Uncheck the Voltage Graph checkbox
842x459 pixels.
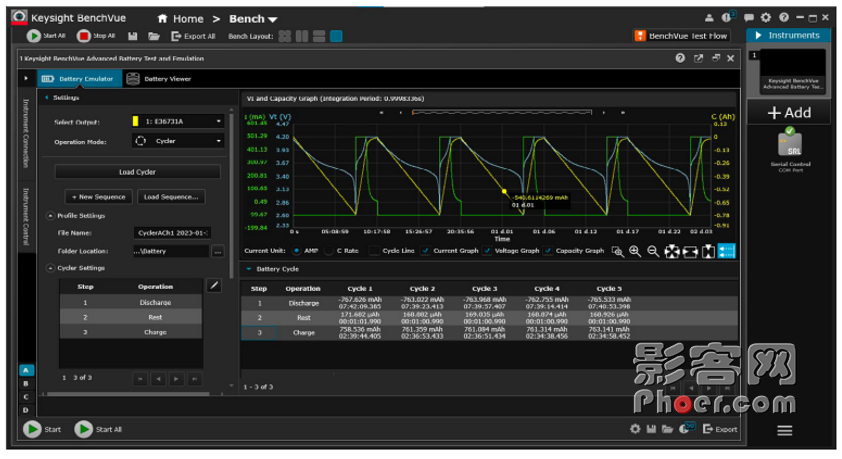487,251
